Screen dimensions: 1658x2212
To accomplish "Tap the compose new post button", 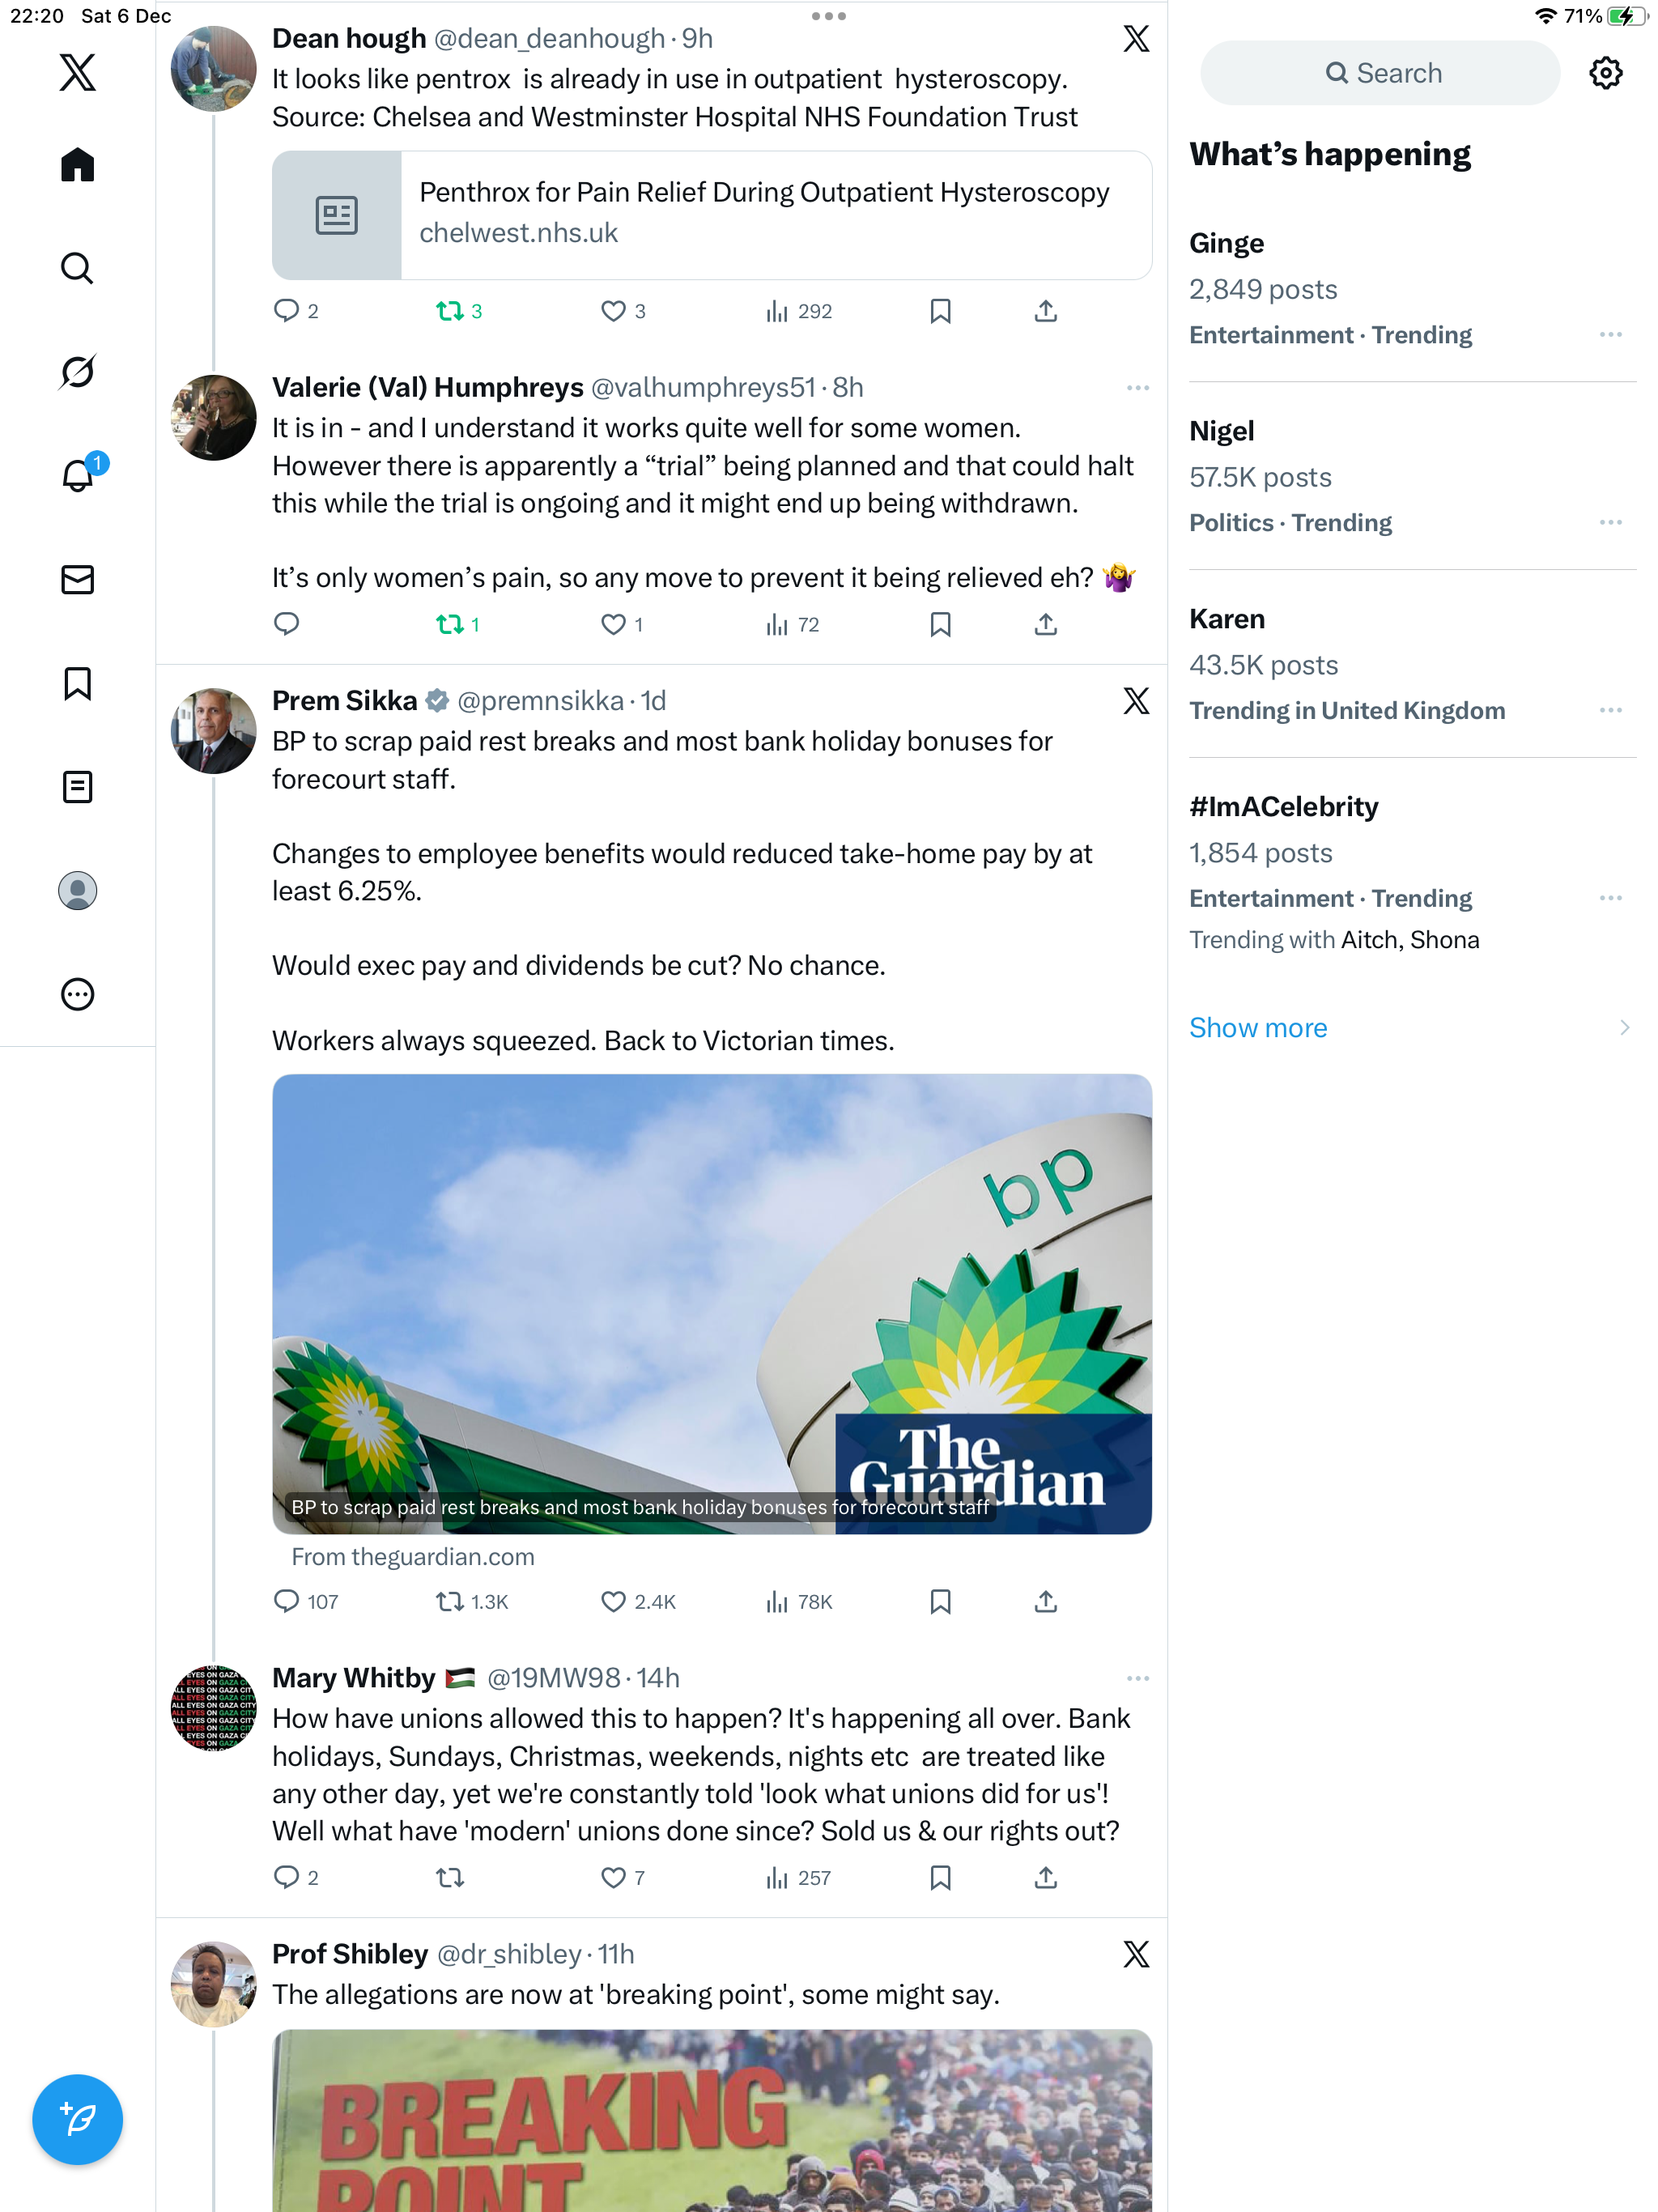I will [77, 2119].
